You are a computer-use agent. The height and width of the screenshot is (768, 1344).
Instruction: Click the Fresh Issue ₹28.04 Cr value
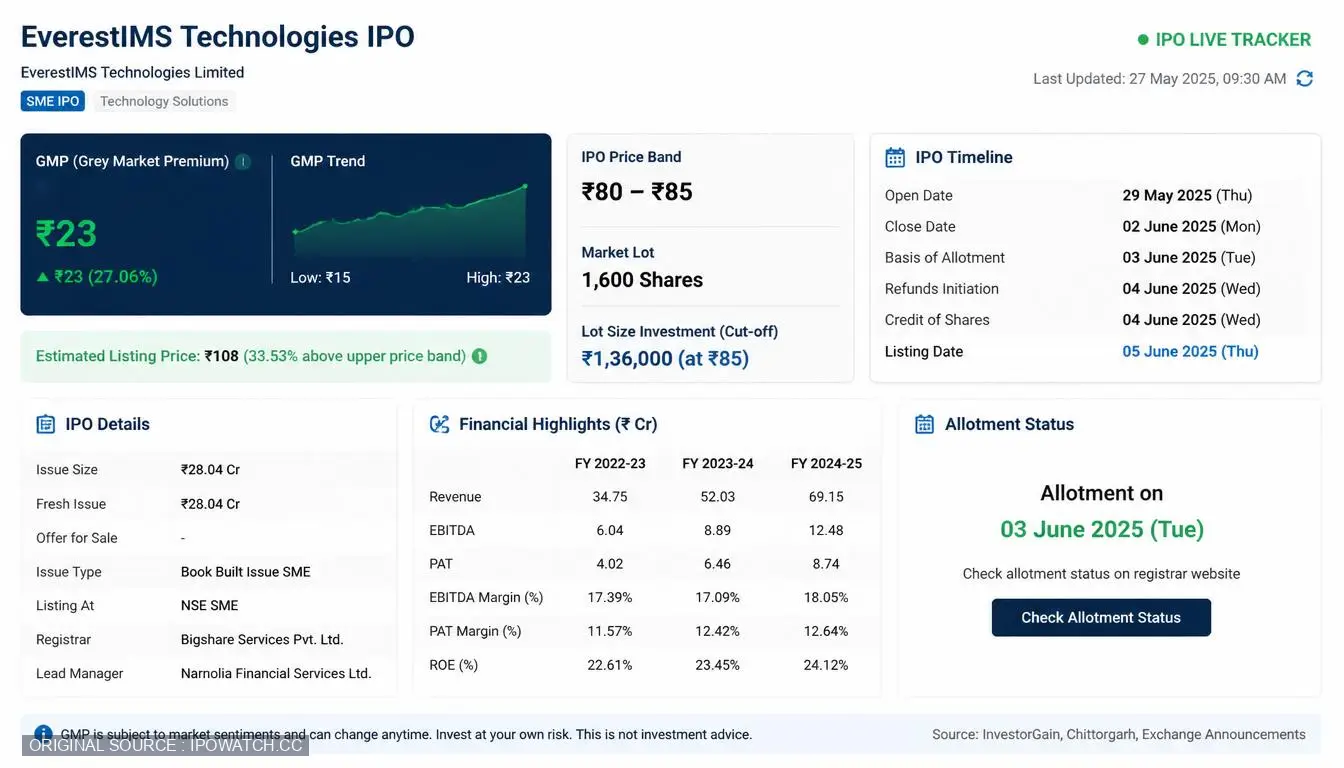[210, 504]
